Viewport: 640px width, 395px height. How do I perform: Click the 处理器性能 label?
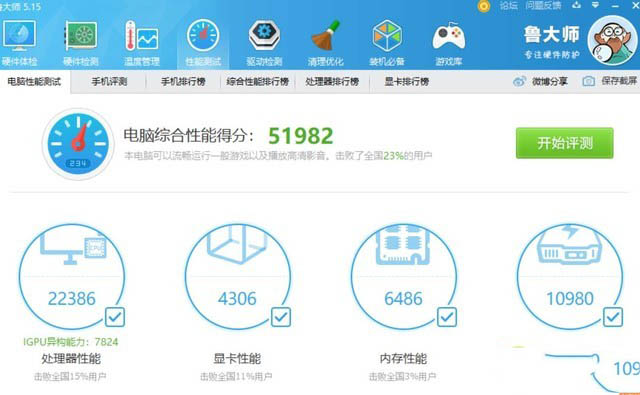pos(71,359)
